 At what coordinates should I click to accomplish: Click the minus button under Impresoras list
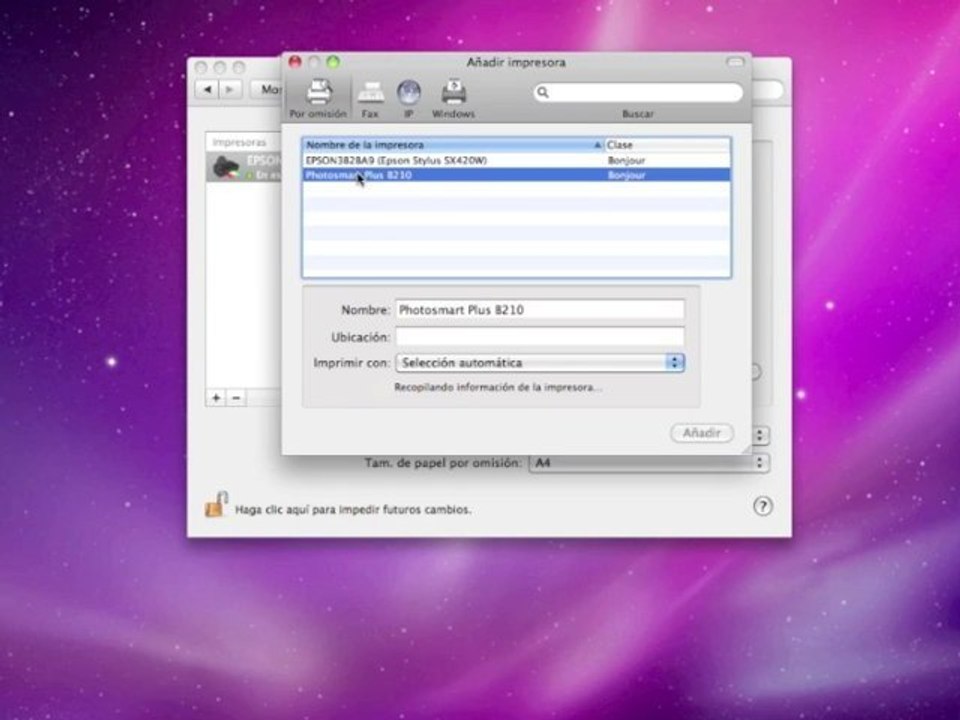click(236, 398)
